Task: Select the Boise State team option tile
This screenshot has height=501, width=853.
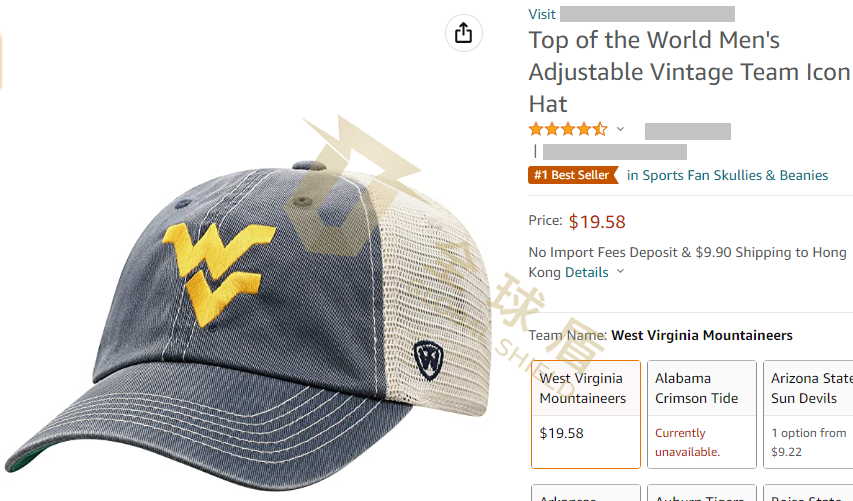Action: 808,493
